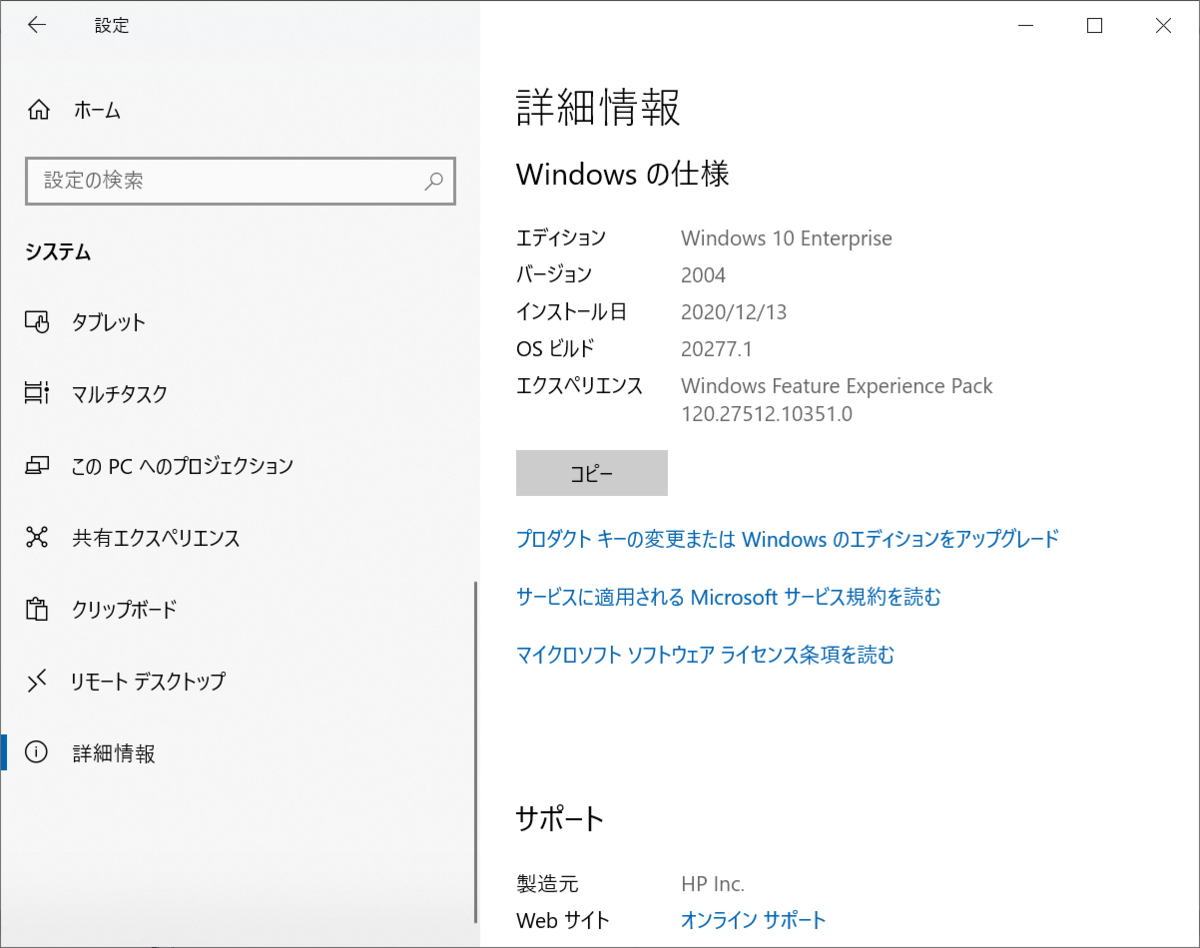Click the manufacturer value HP Inc.

click(713, 884)
